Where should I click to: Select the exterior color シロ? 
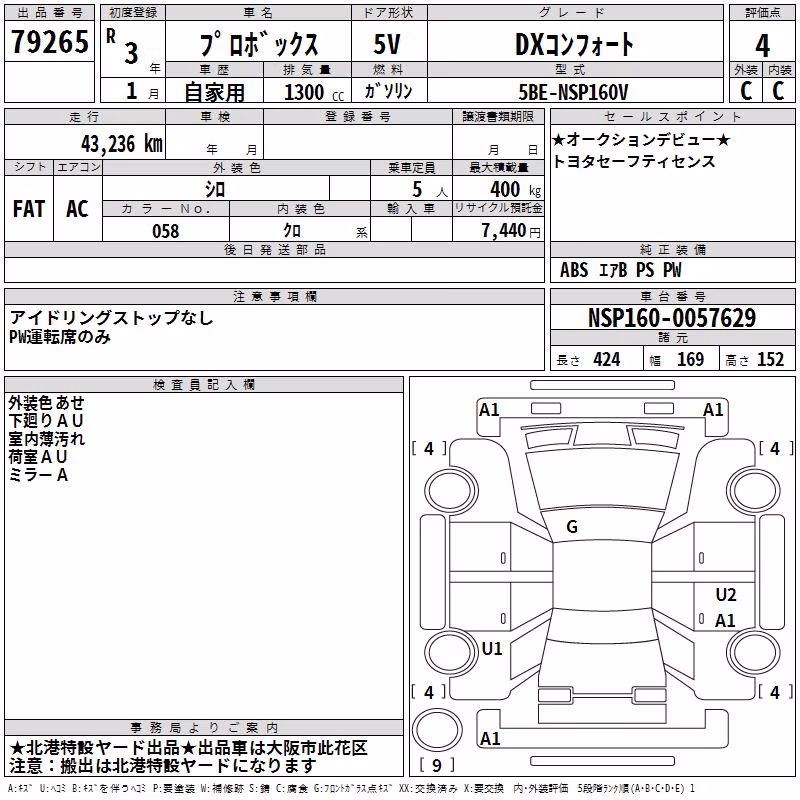point(215,190)
